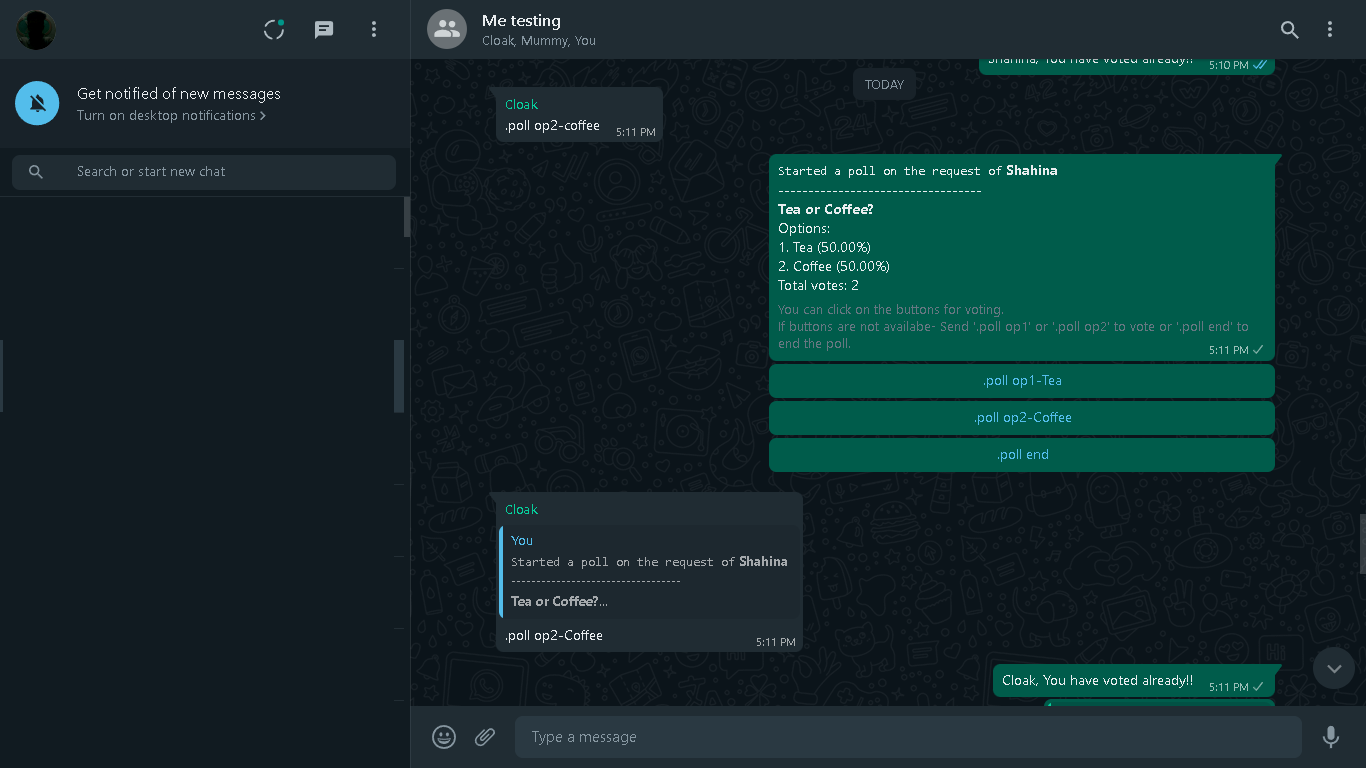Click the TODAY date chip
This screenshot has width=1366, height=768.
pos(884,85)
